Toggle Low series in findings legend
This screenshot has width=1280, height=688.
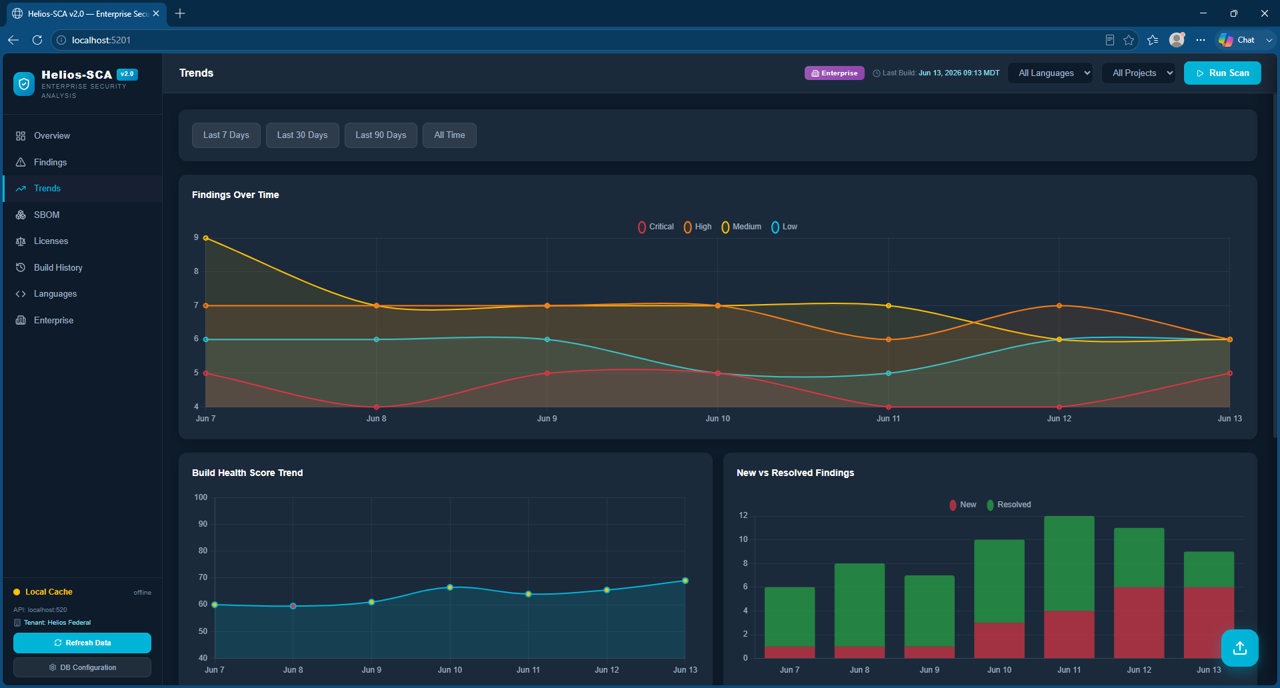click(784, 227)
